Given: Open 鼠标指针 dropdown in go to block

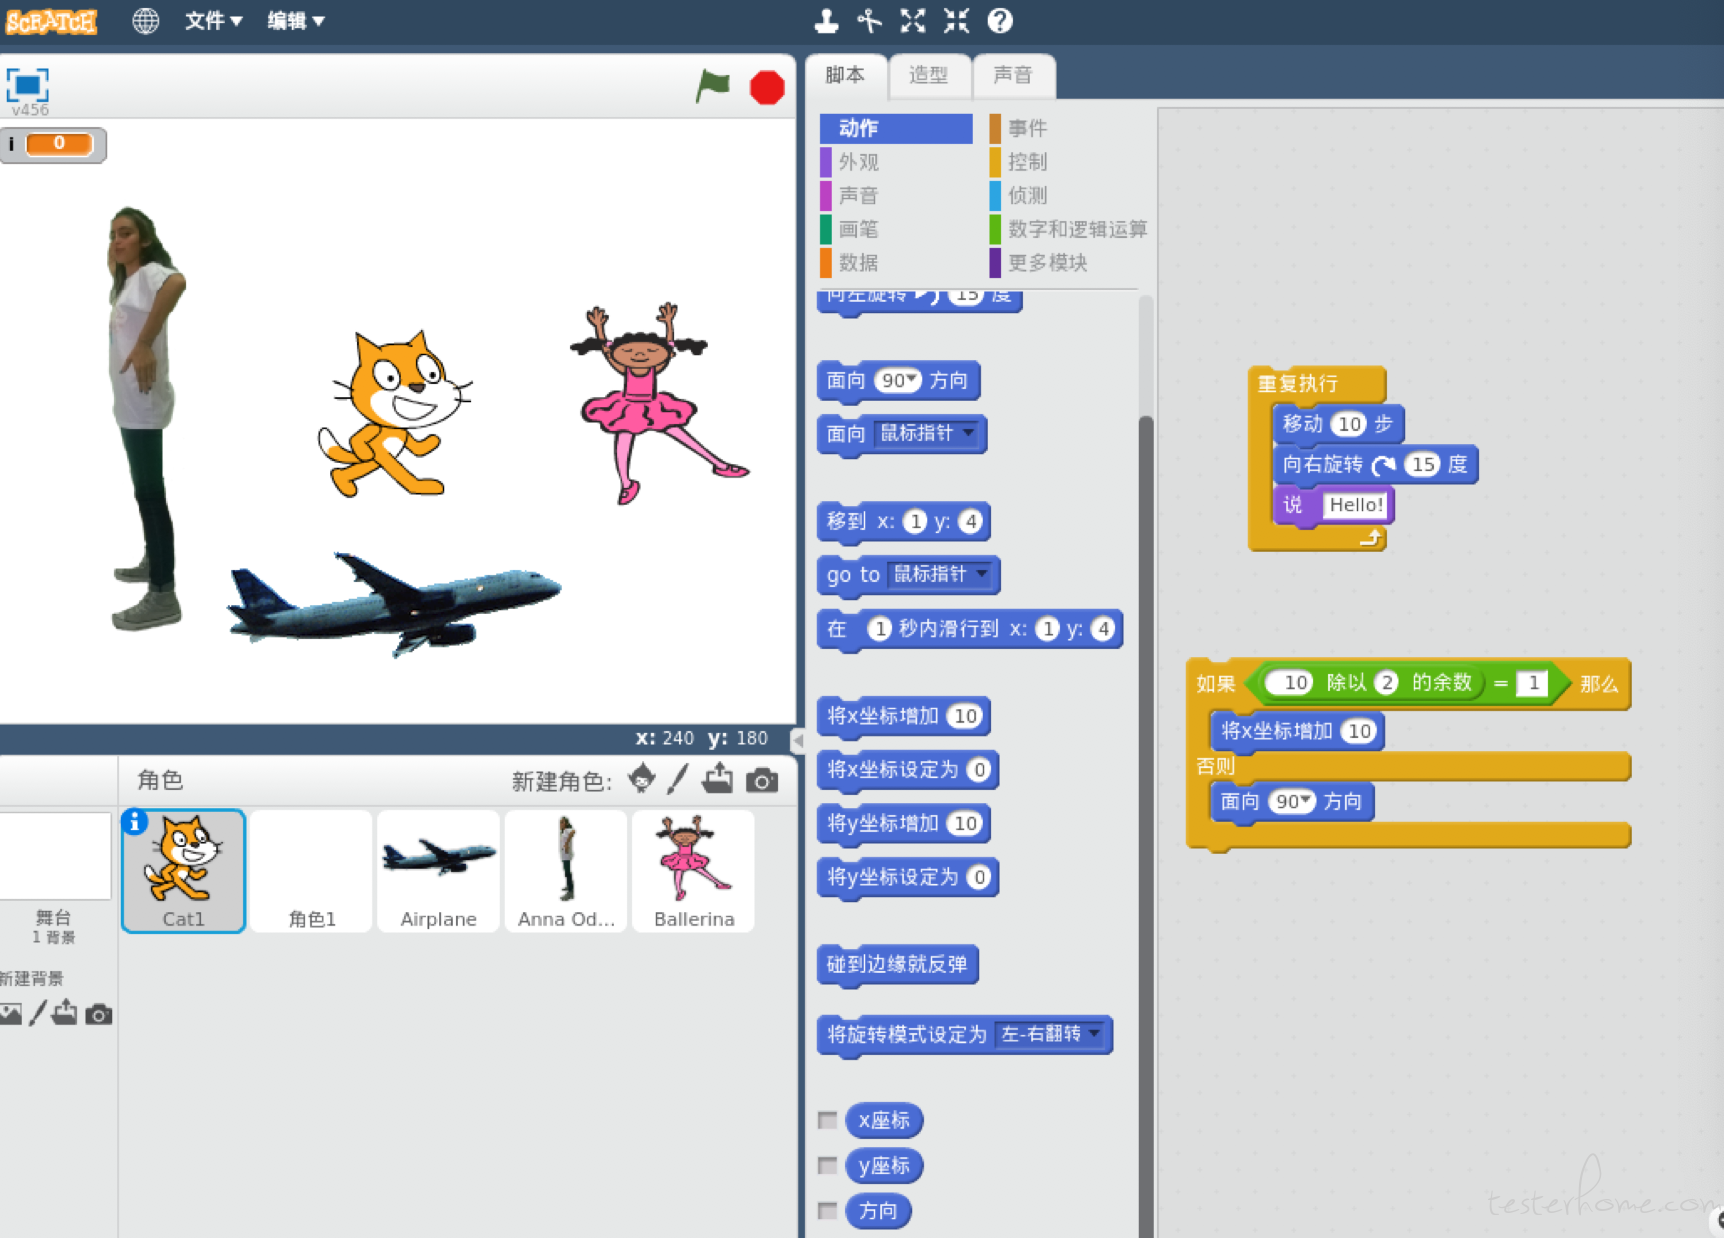Looking at the screenshot, I should pos(940,574).
